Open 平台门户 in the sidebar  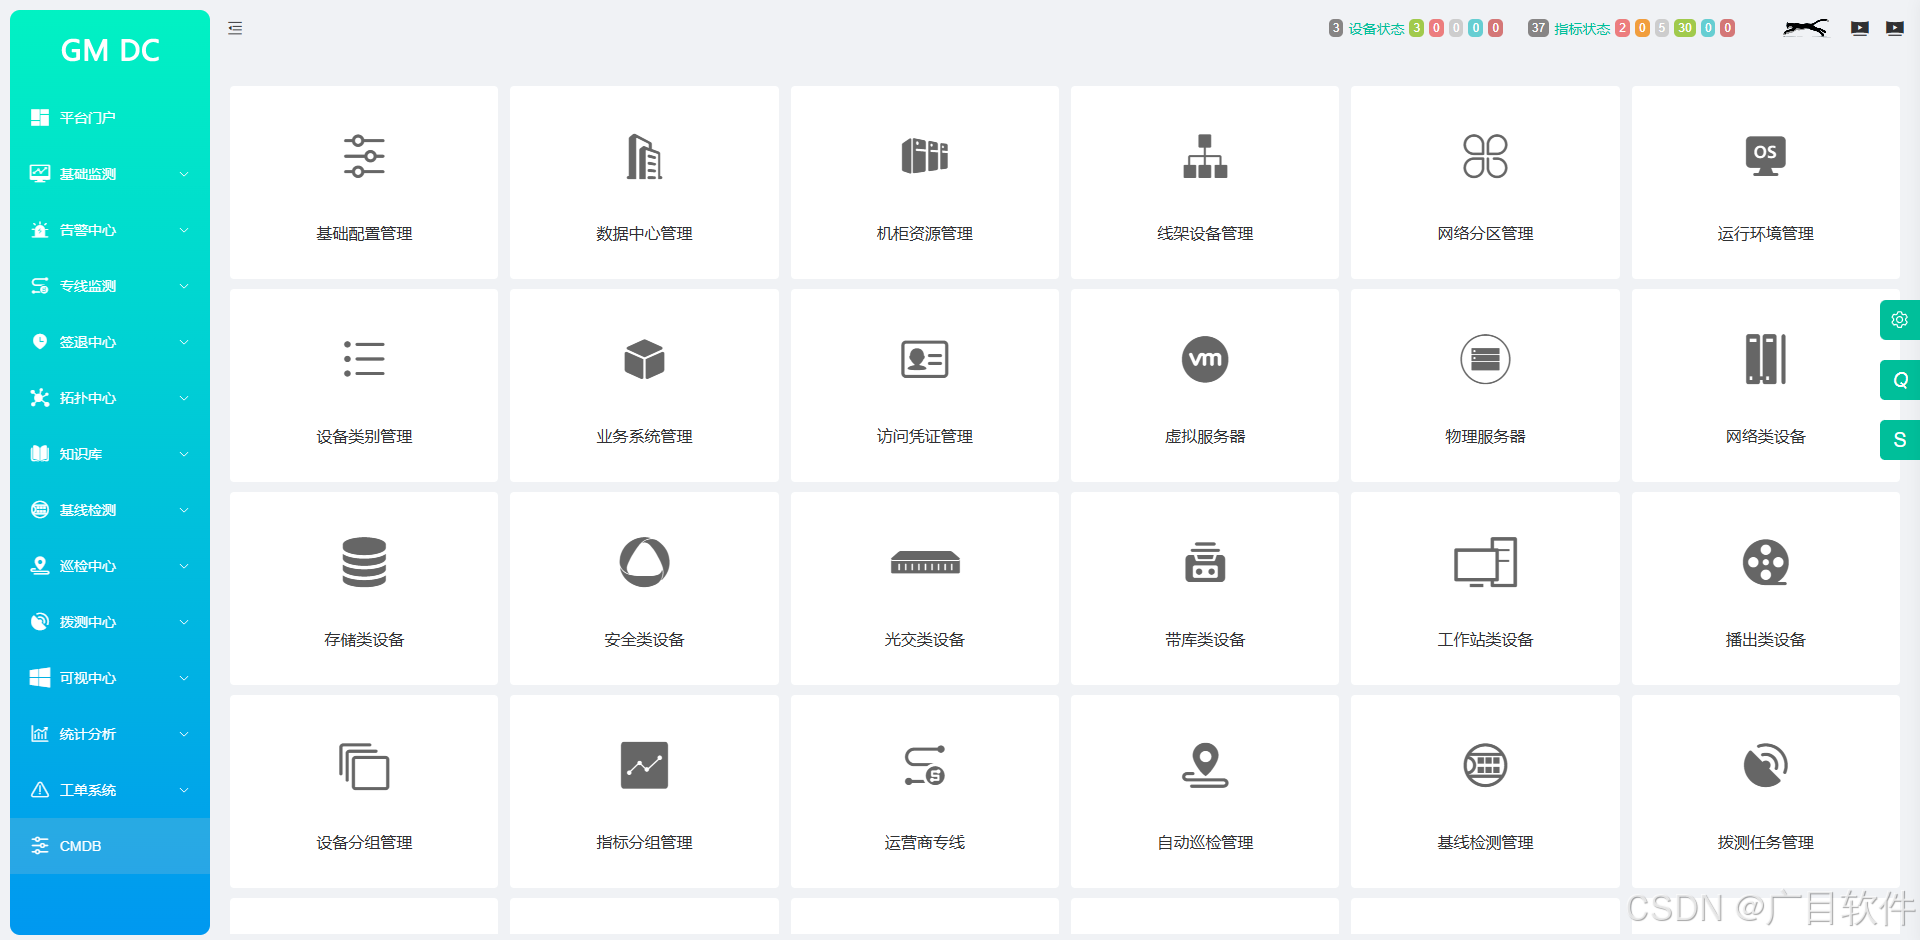coord(110,118)
